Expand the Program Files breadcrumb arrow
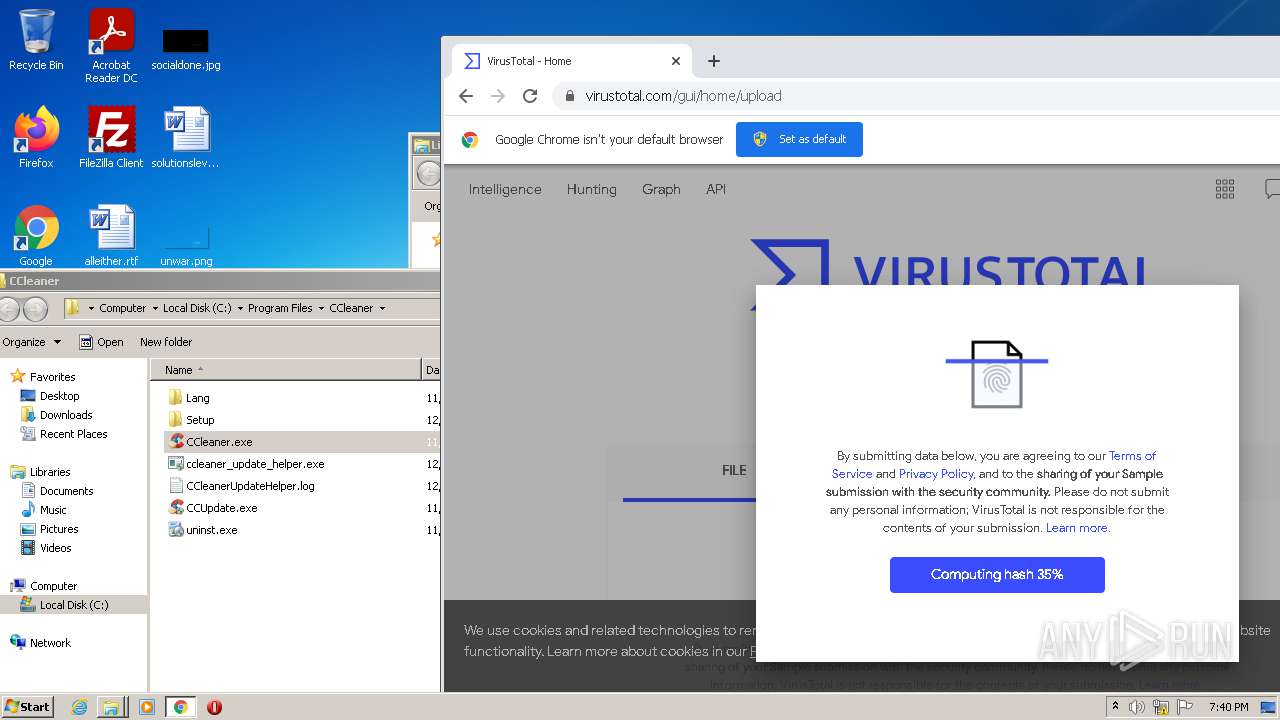Image resolution: width=1280 pixels, height=720 pixels. pos(320,309)
